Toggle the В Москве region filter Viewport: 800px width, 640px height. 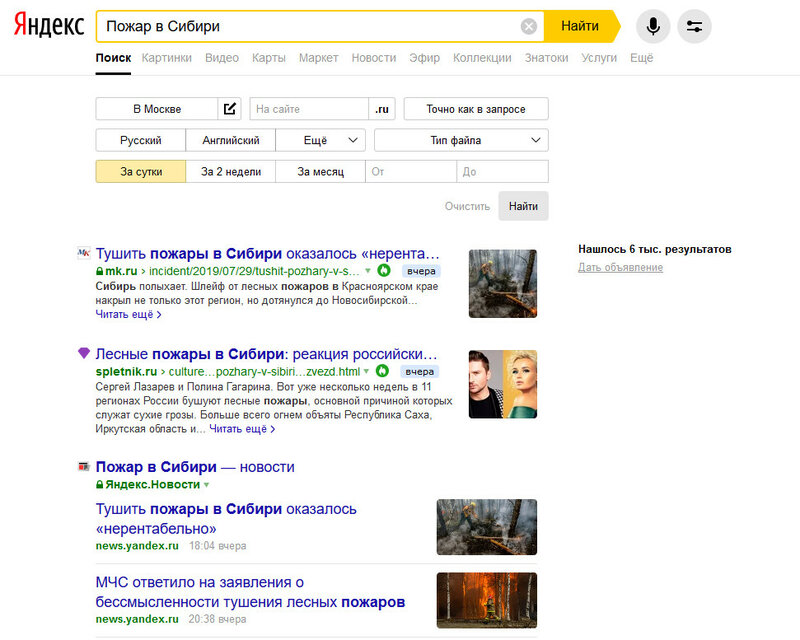(x=157, y=109)
